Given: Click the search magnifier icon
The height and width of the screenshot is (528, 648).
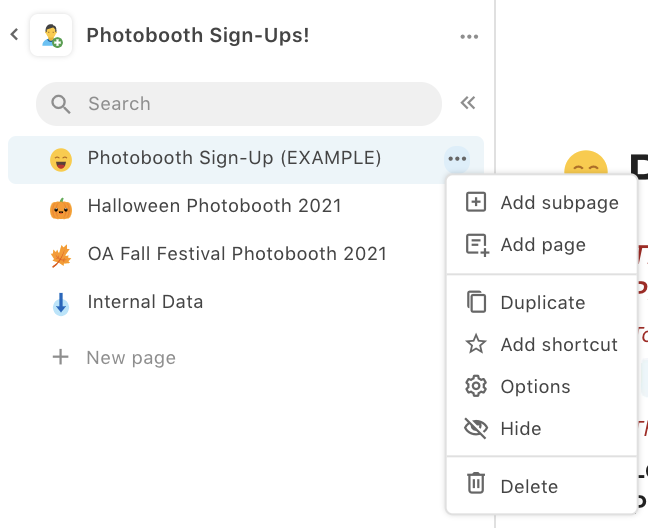Looking at the screenshot, I should pos(61,104).
